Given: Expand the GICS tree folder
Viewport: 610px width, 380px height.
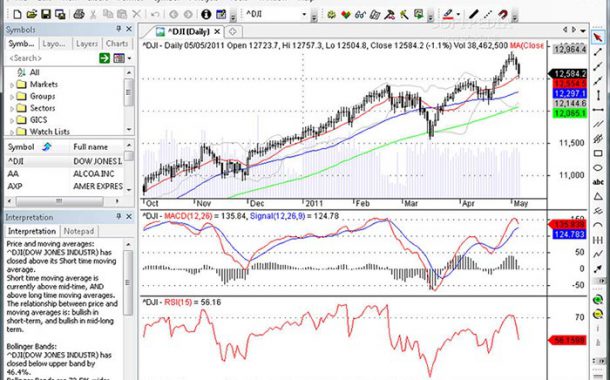Looking at the screenshot, I should (x=12, y=121).
